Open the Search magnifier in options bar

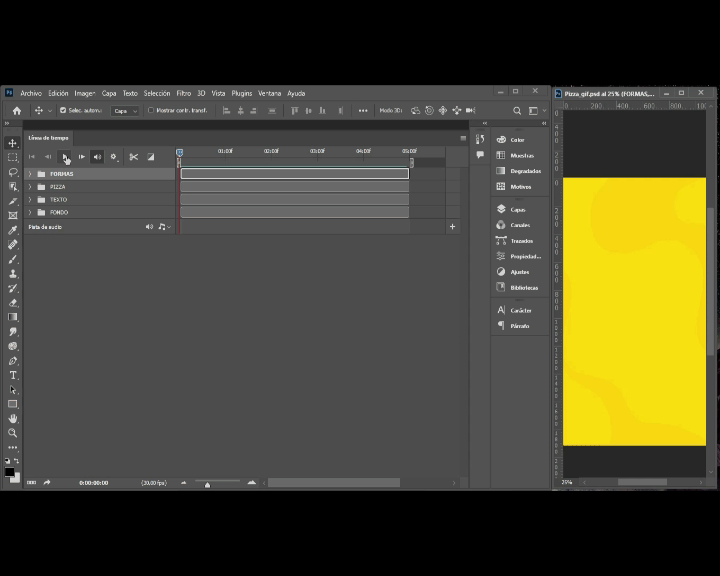click(517, 111)
